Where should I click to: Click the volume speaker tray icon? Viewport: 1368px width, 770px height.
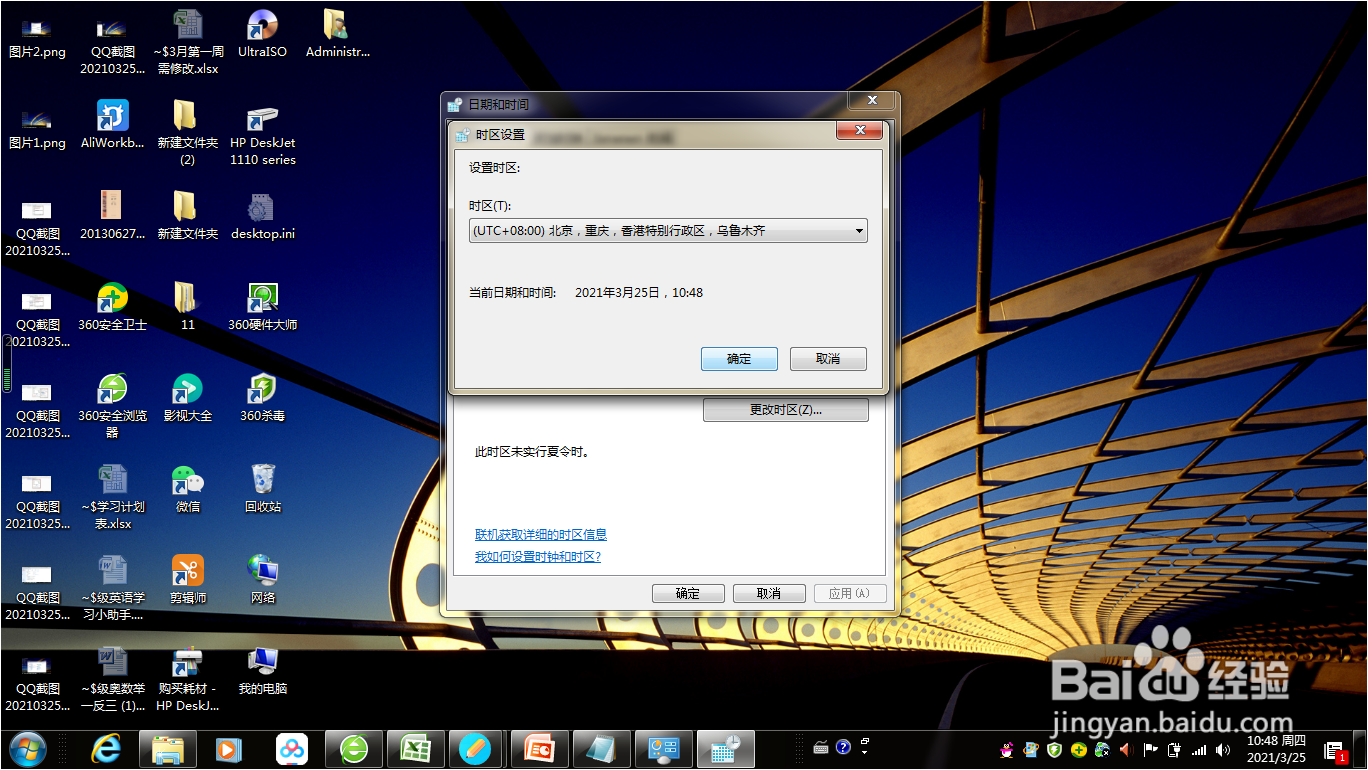(x=1223, y=749)
